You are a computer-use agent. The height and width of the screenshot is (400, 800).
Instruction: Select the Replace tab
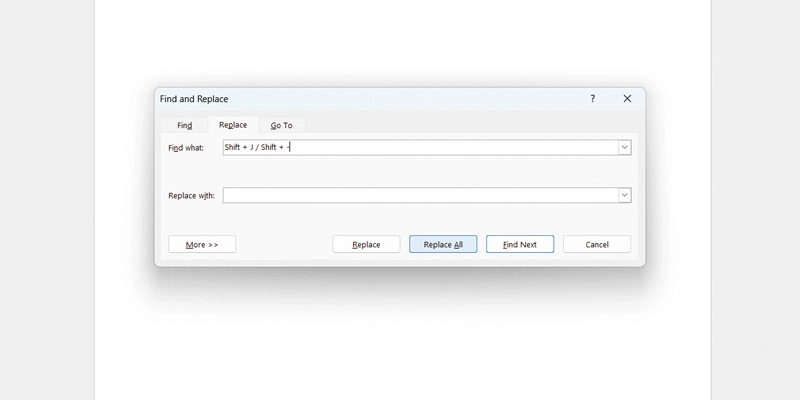233,125
